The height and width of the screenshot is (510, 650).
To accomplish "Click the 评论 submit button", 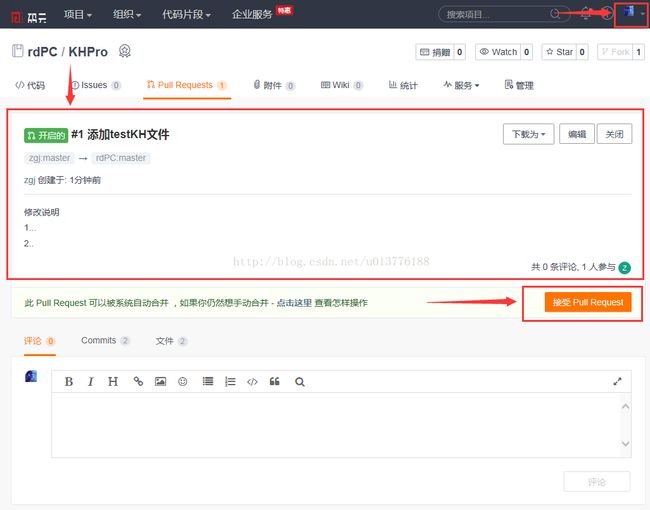I will (x=597, y=482).
